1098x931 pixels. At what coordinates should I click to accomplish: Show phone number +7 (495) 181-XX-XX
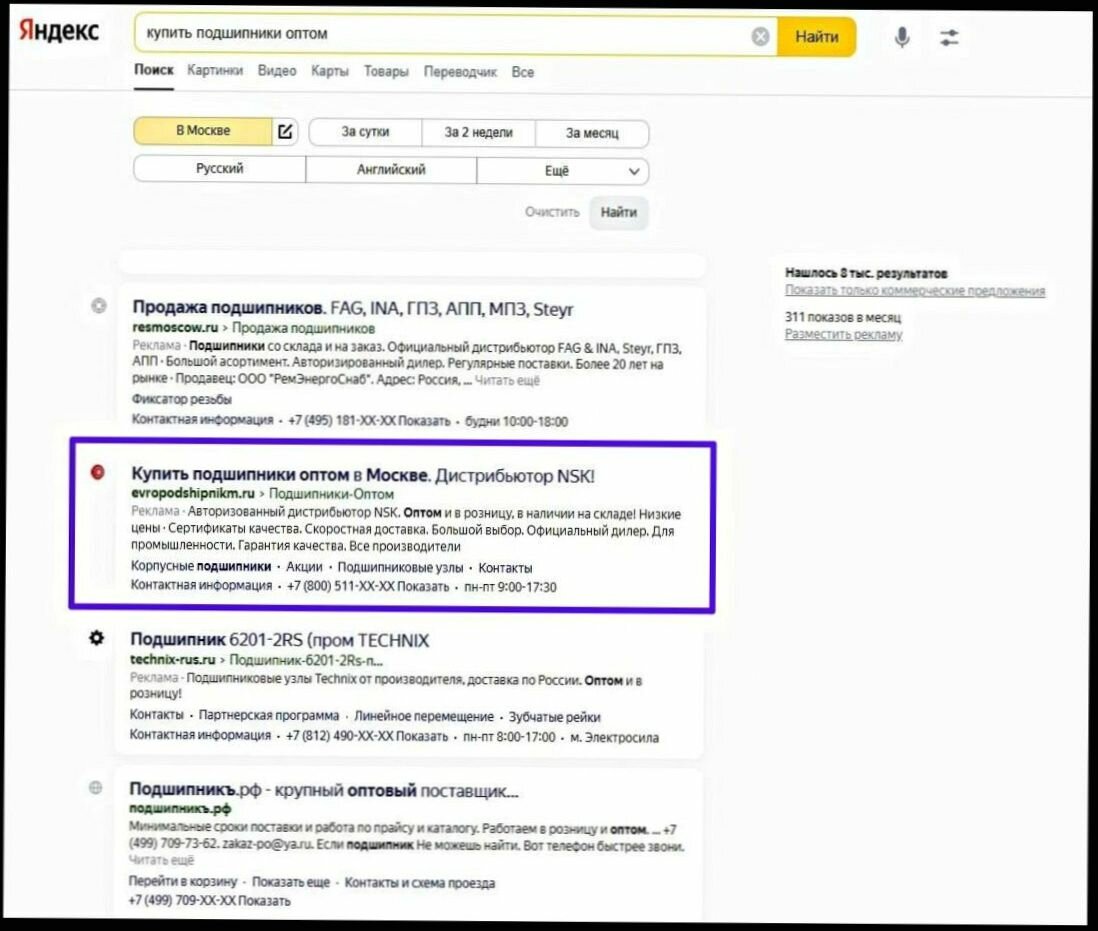click(369, 421)
